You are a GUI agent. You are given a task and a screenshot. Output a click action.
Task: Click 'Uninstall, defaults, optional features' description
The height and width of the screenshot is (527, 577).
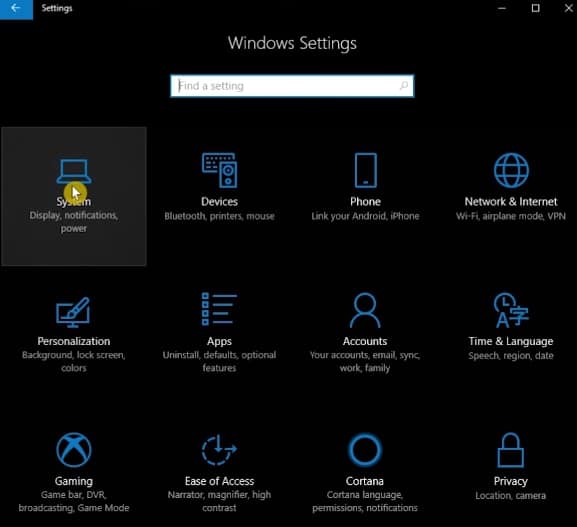point(219,361)
